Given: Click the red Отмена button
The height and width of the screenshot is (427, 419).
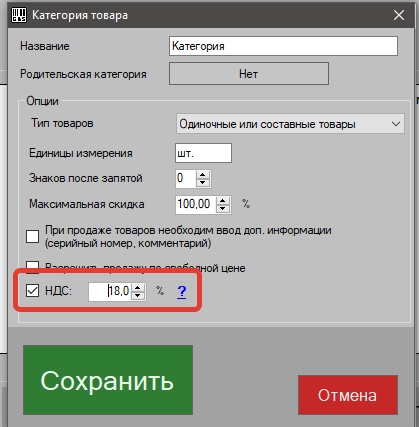Looking at the screenshot, I should coord(348,395).
